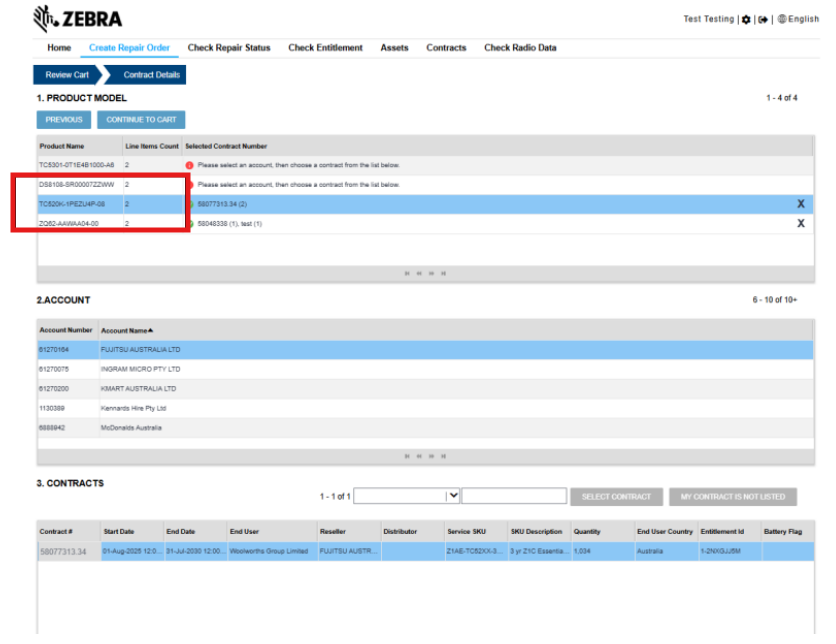836x644 pixels.
Task: Click the SELECT CONTRACT button
Action: click(616, 497)
